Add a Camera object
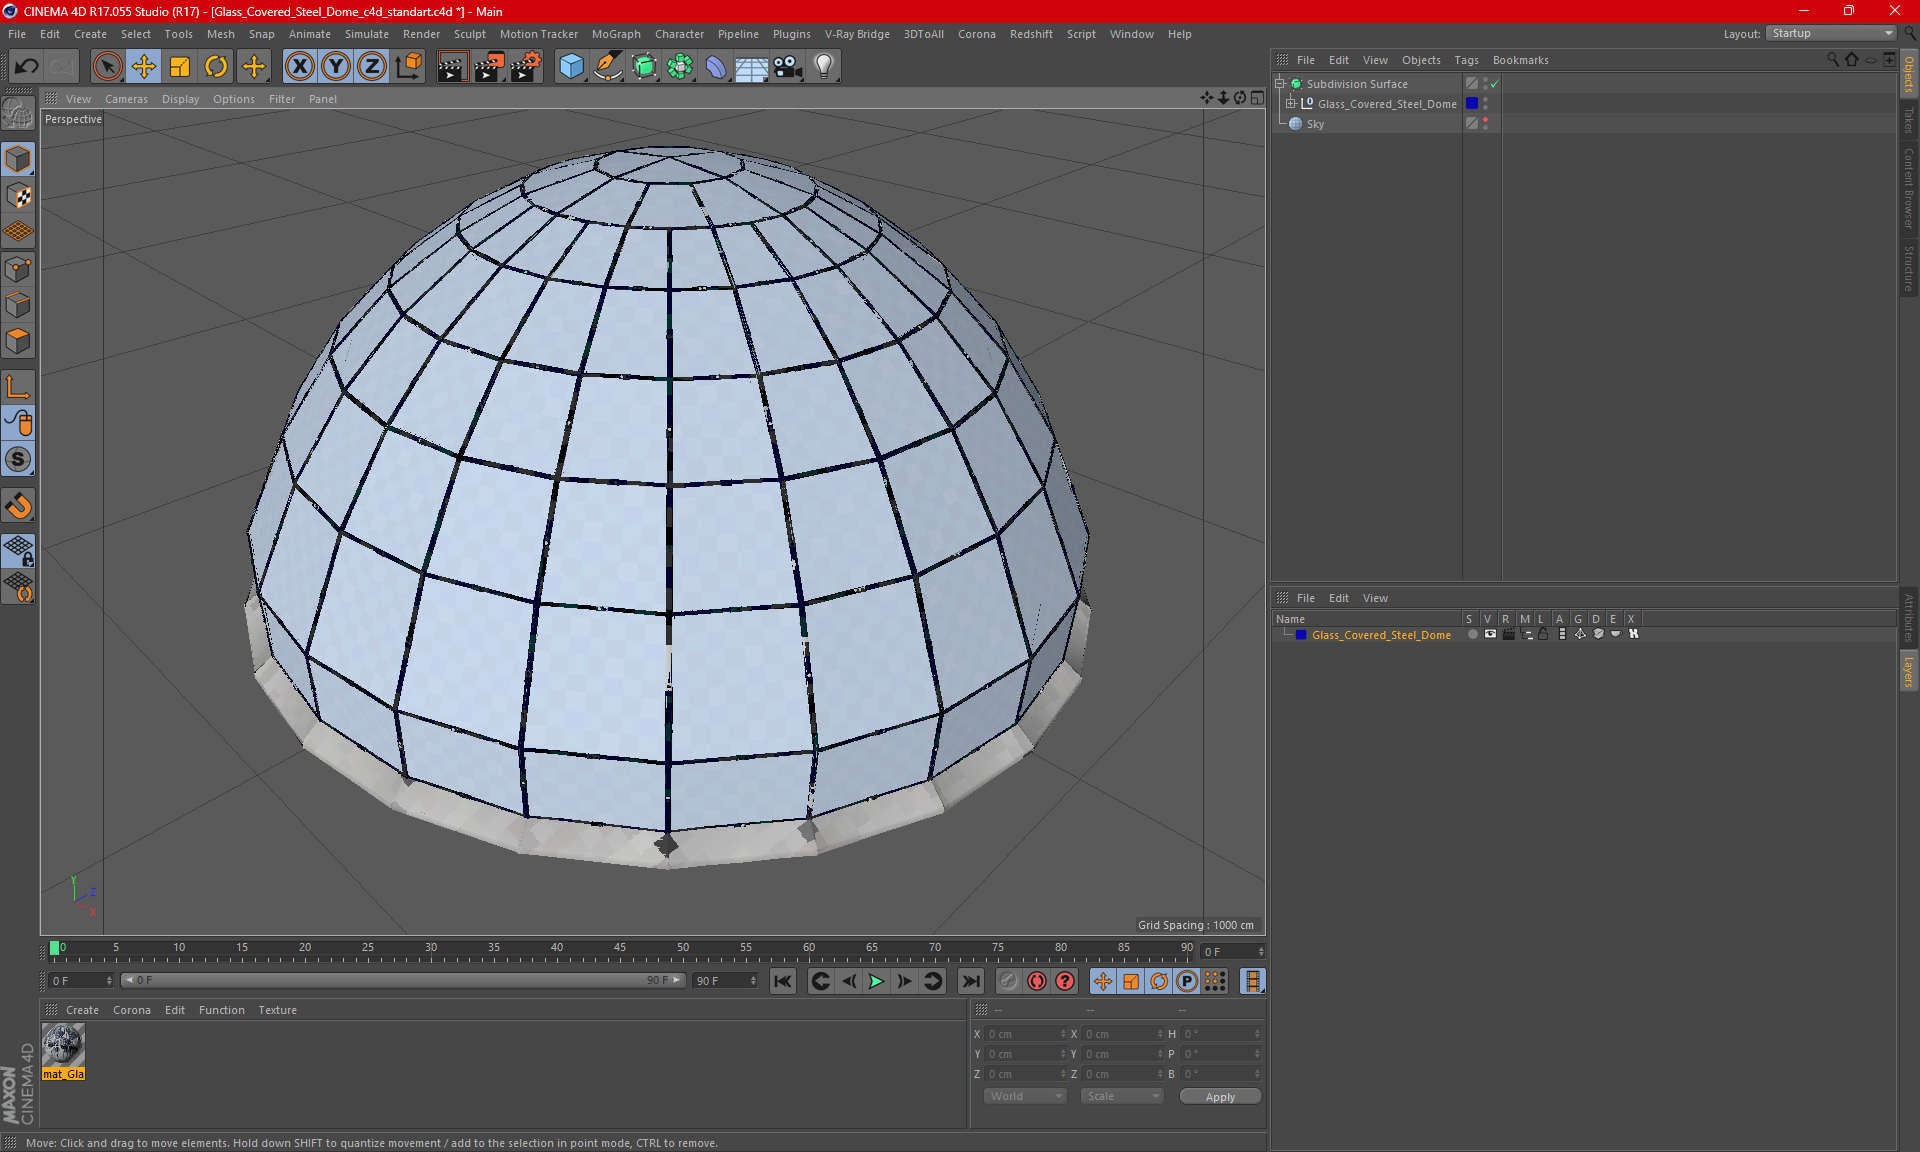The image size is (1920, 1152). tap(788, 67)
